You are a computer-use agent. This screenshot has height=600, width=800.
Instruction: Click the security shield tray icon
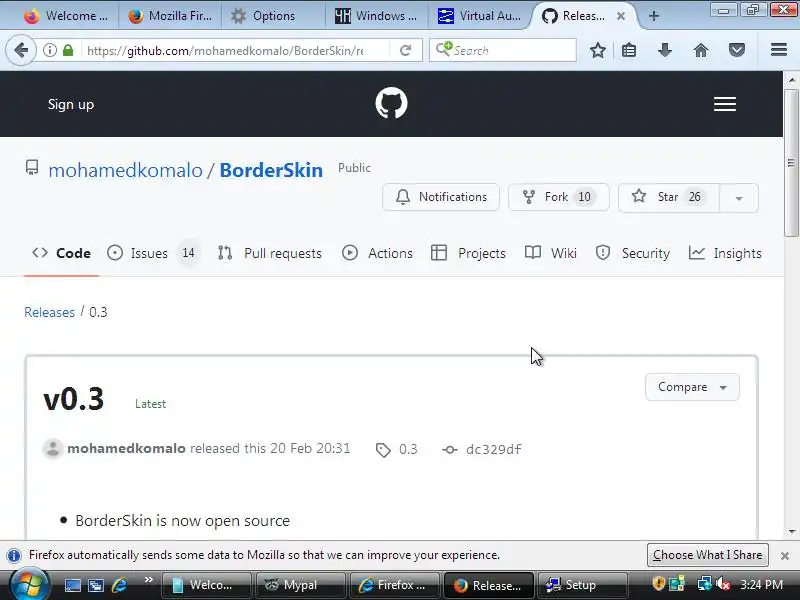[659, 583]
